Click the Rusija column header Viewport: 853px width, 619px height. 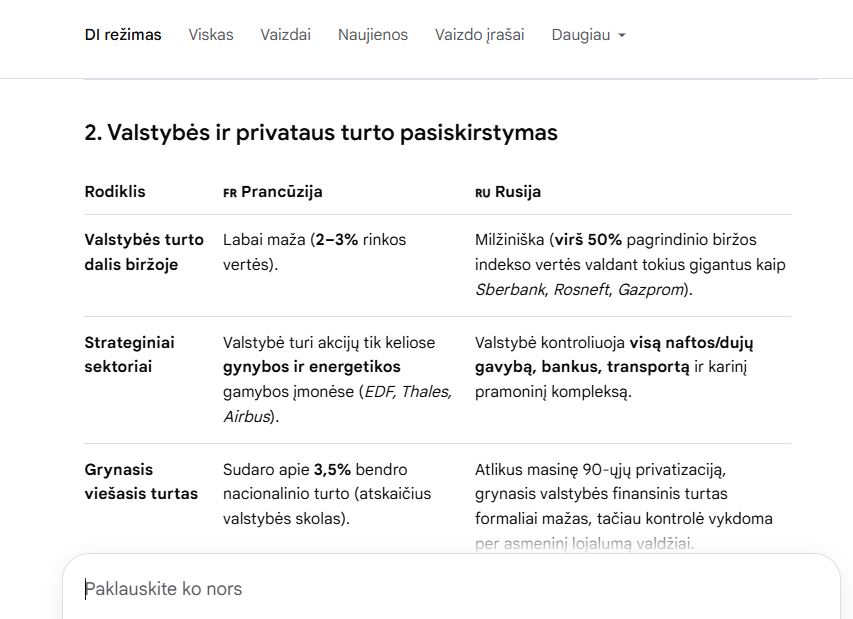pyautogui.click(x=517, y=191)
